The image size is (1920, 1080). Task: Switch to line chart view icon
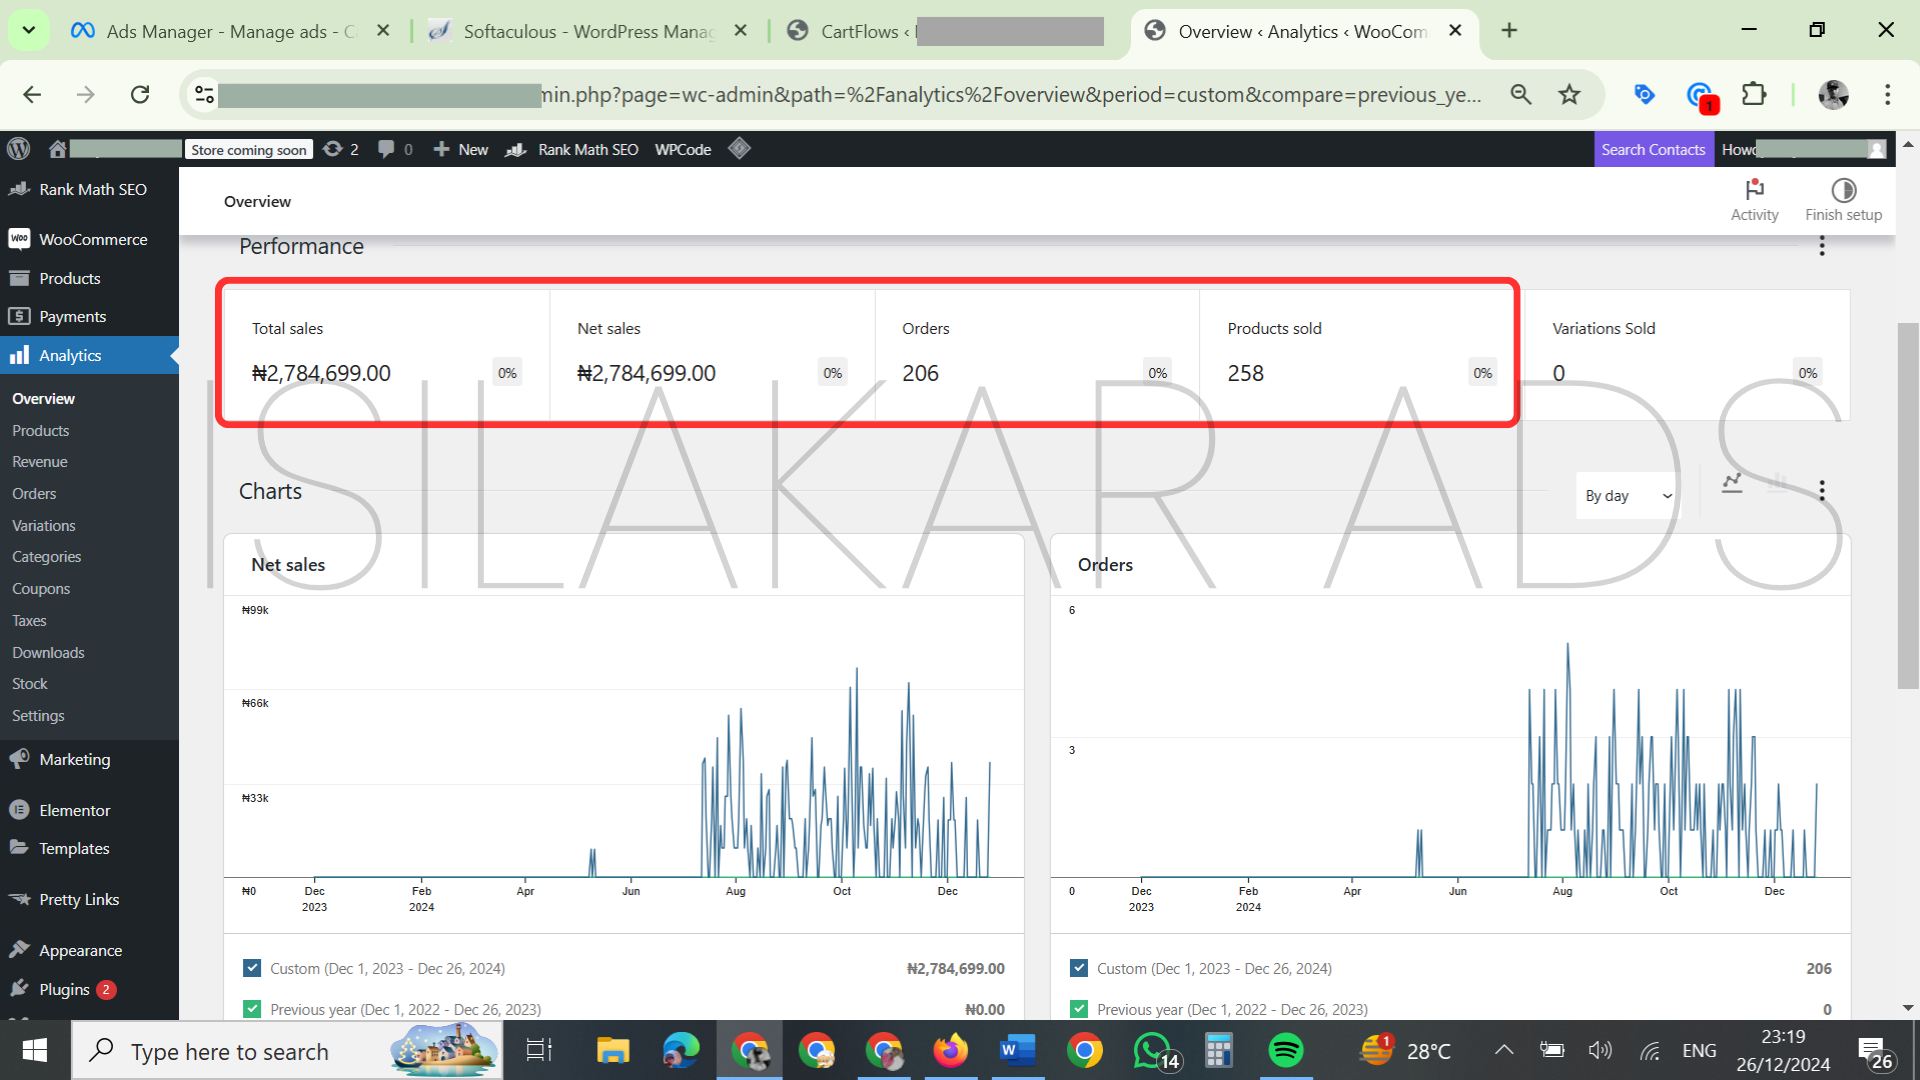1732,484
